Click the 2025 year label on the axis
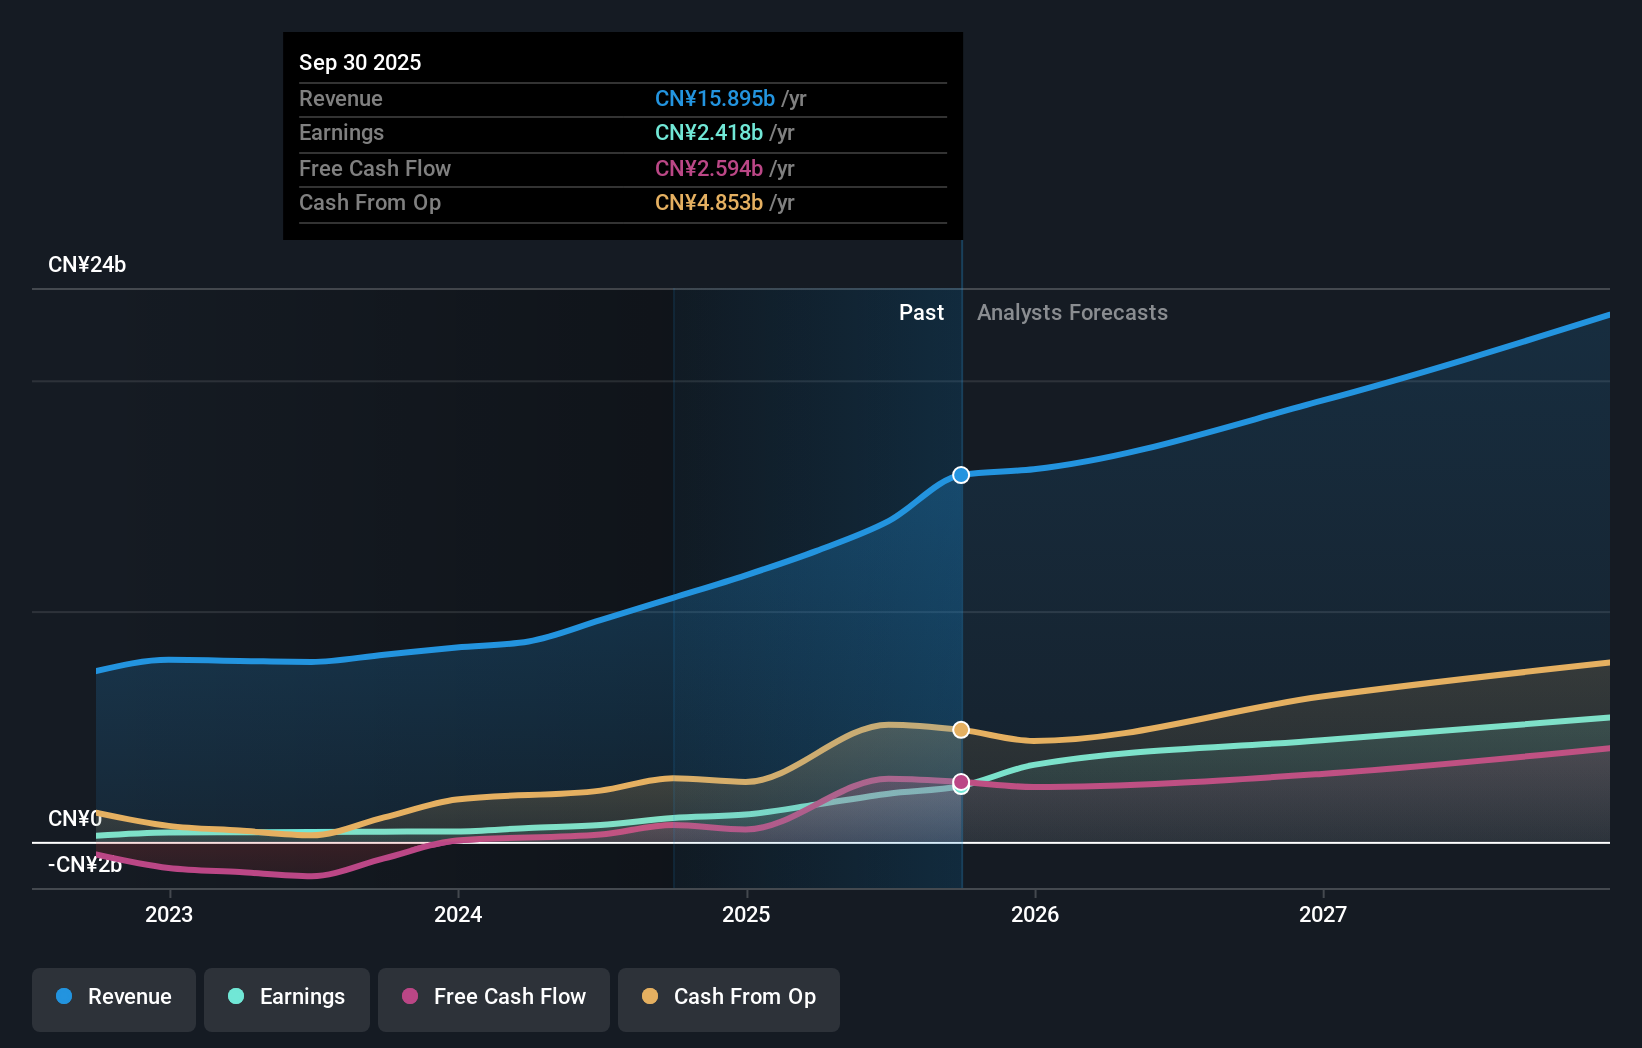Viewport: 1642px width, 1048px height. [x=746, y=913]
